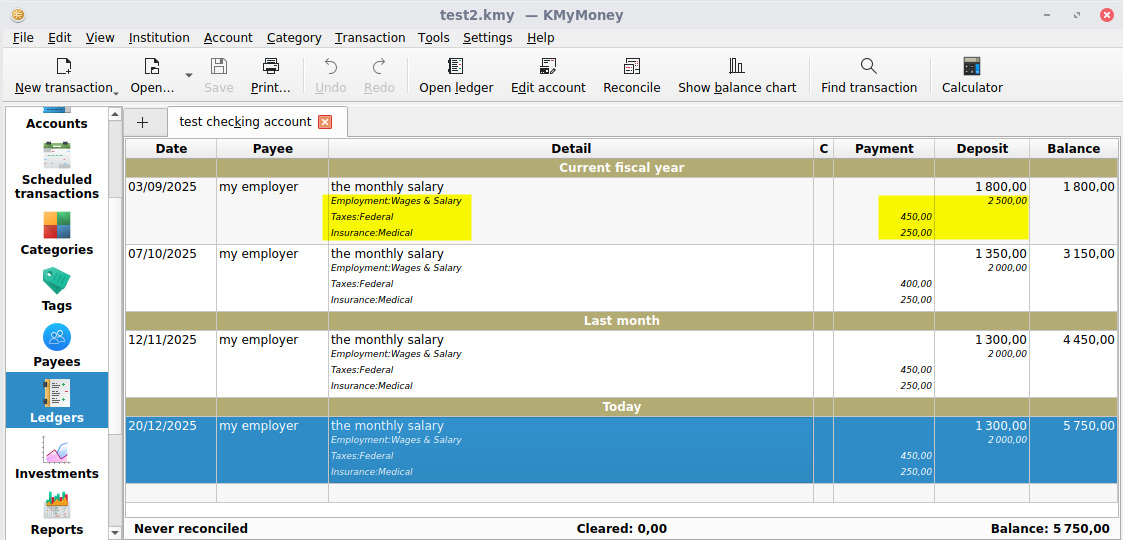Open the Payees view in sidebar
Image resolution: width=1123 pixels, height=540 pixels.
(x=57, y=346)
